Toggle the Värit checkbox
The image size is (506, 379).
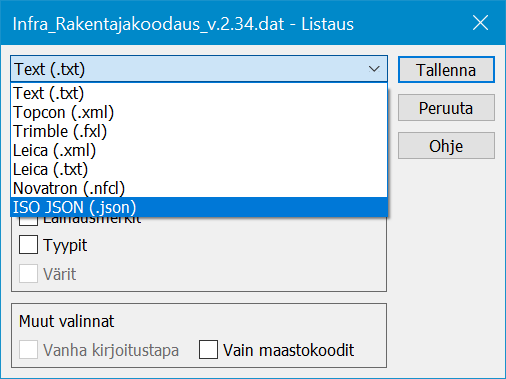click(28, 274)
